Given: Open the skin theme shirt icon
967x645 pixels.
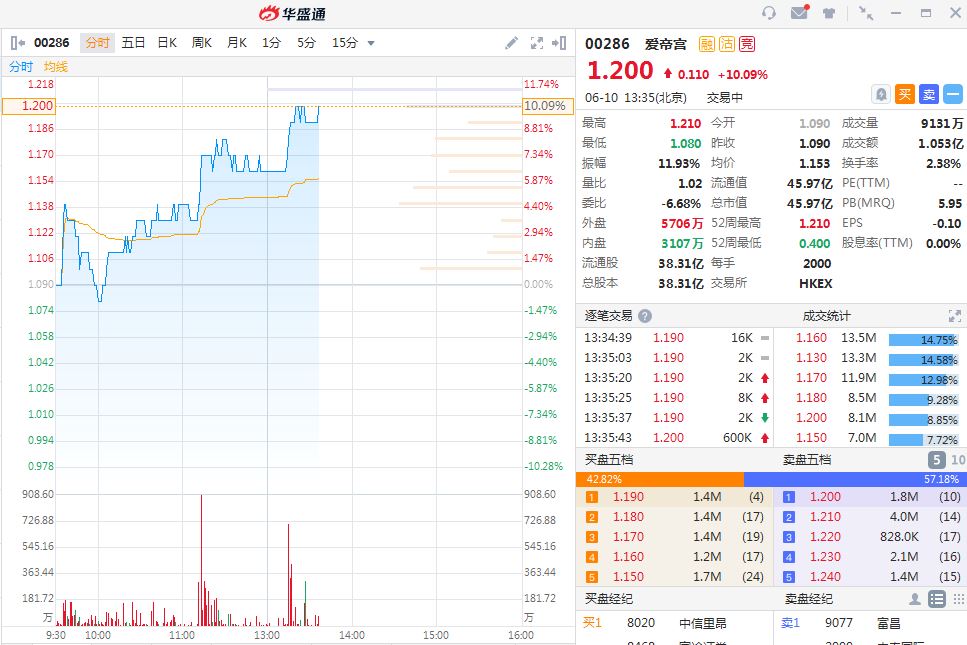Looking at the screenshot, I should coord(829,13).
